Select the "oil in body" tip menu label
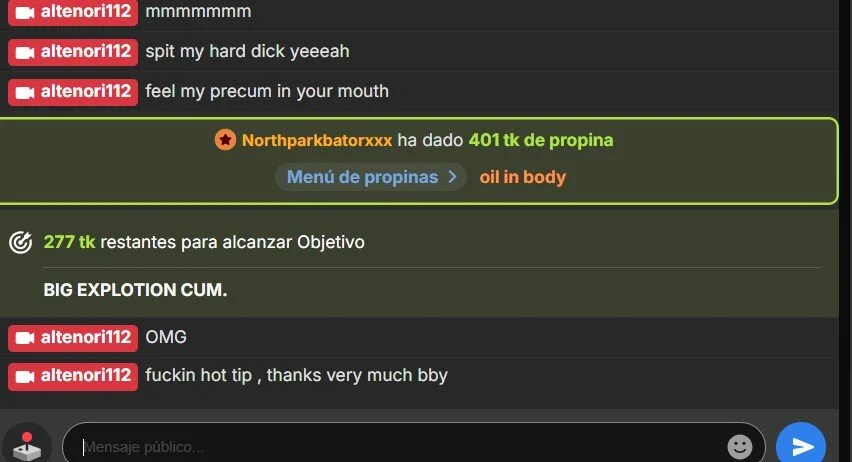 [x=522, y=177]
